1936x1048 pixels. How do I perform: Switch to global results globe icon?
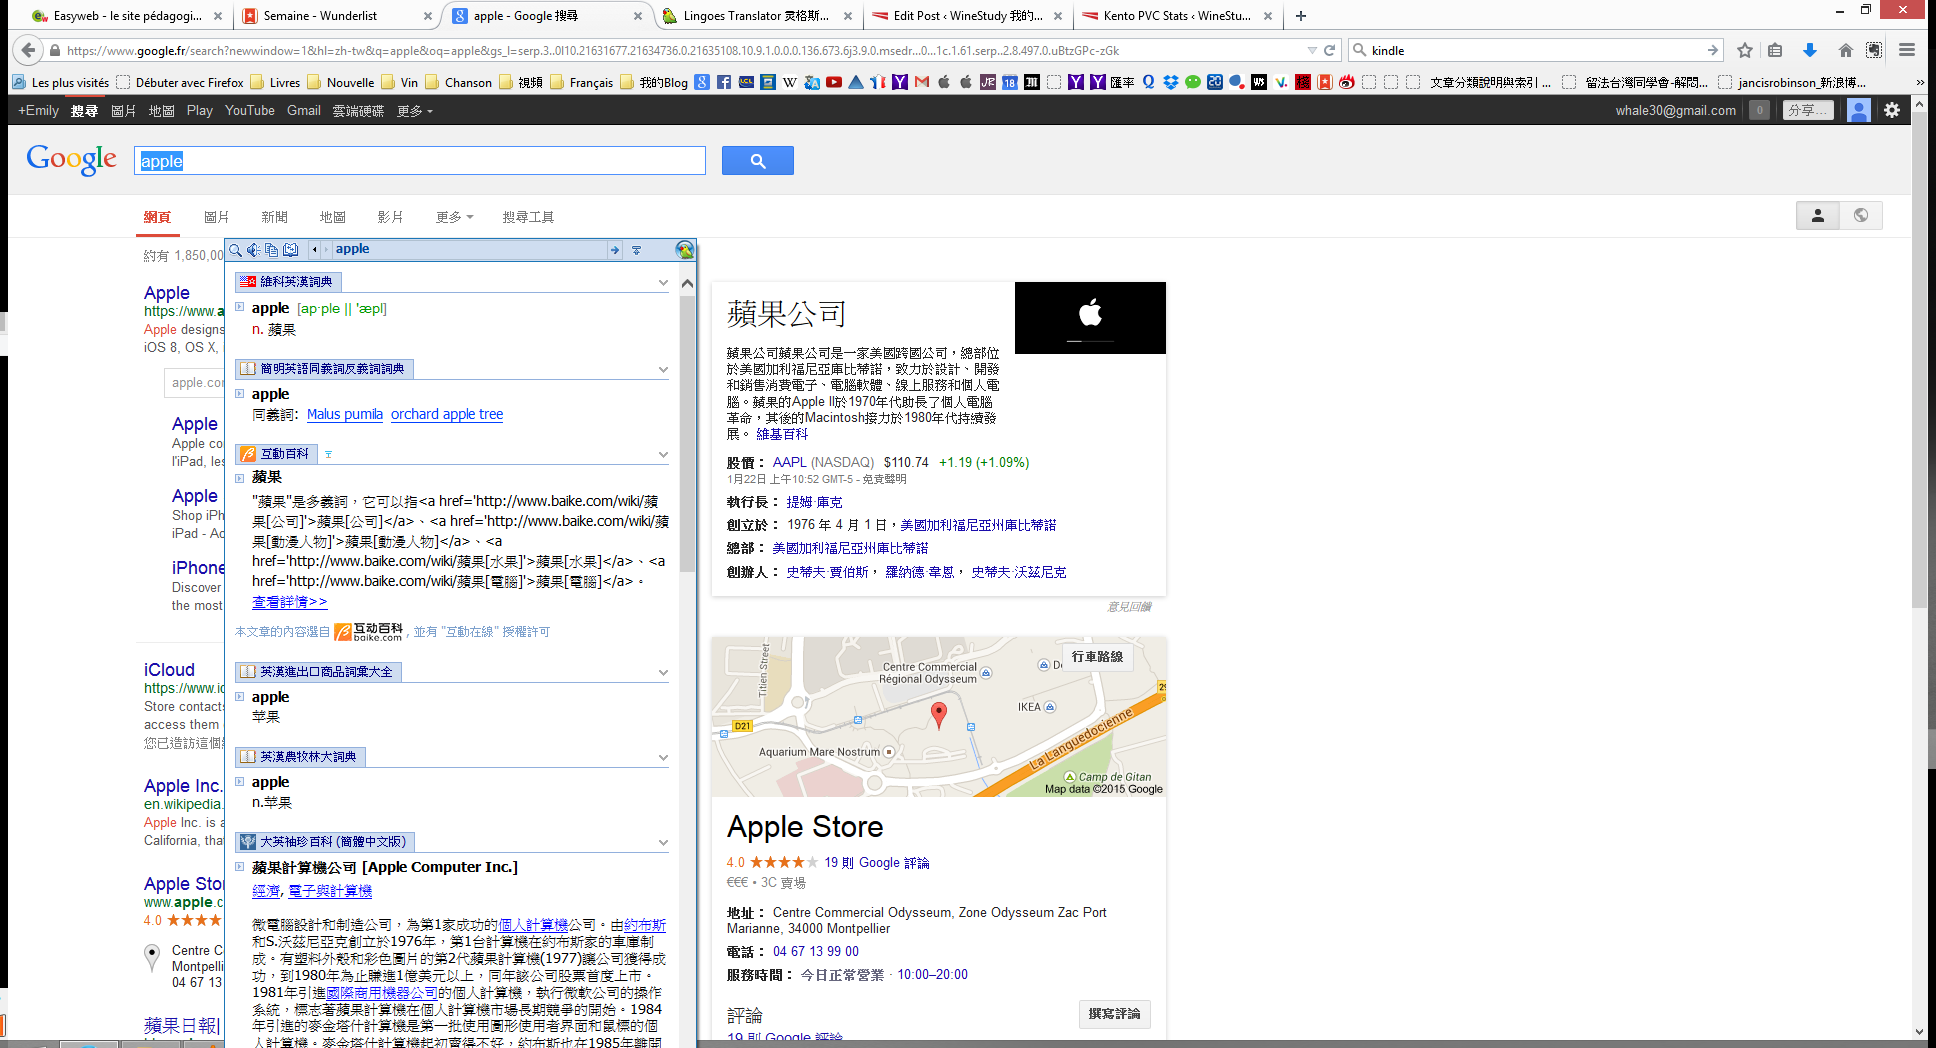pyautogui.click(x=1861, y=215)
